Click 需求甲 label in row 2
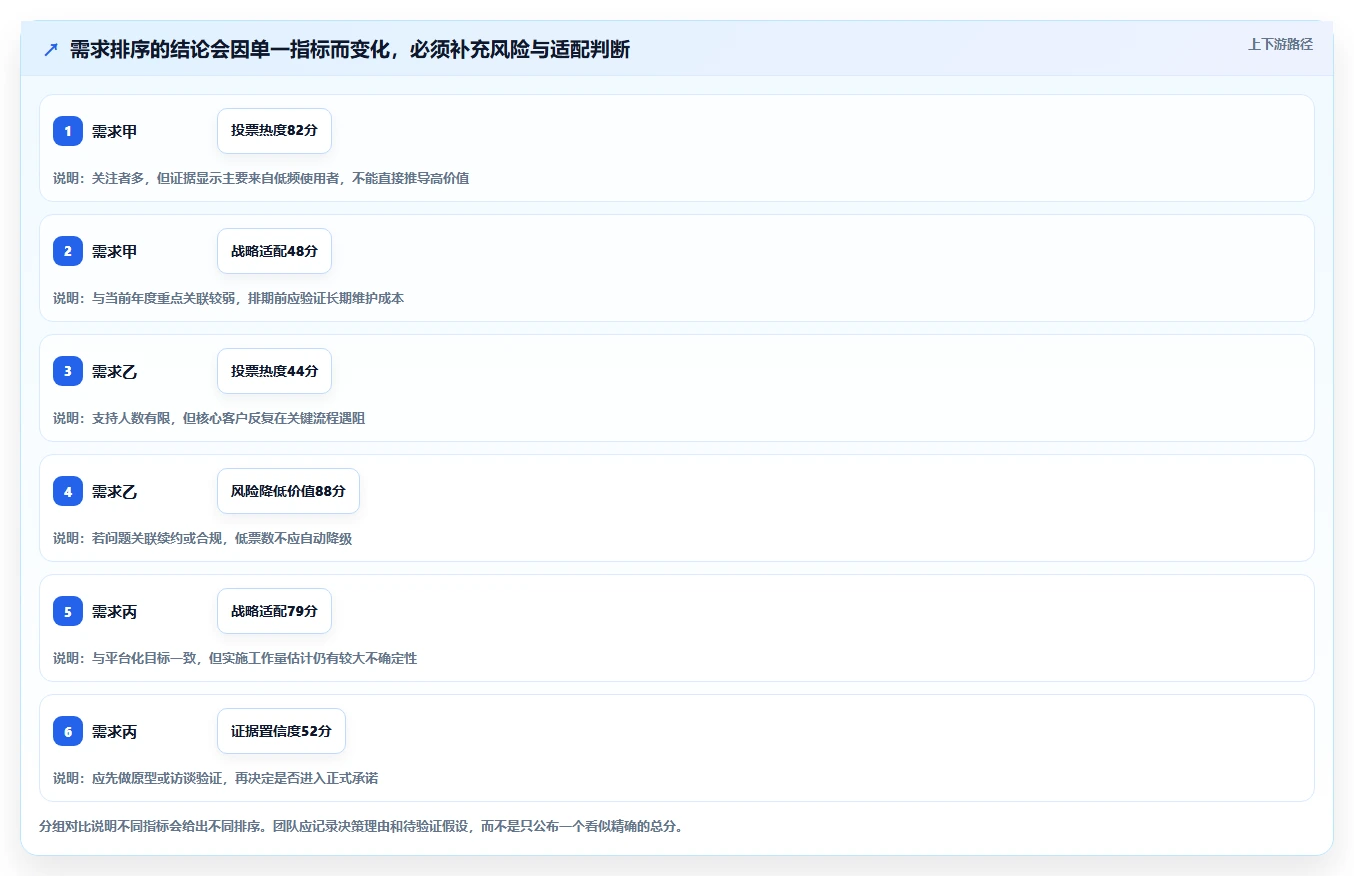 point(114,251)
